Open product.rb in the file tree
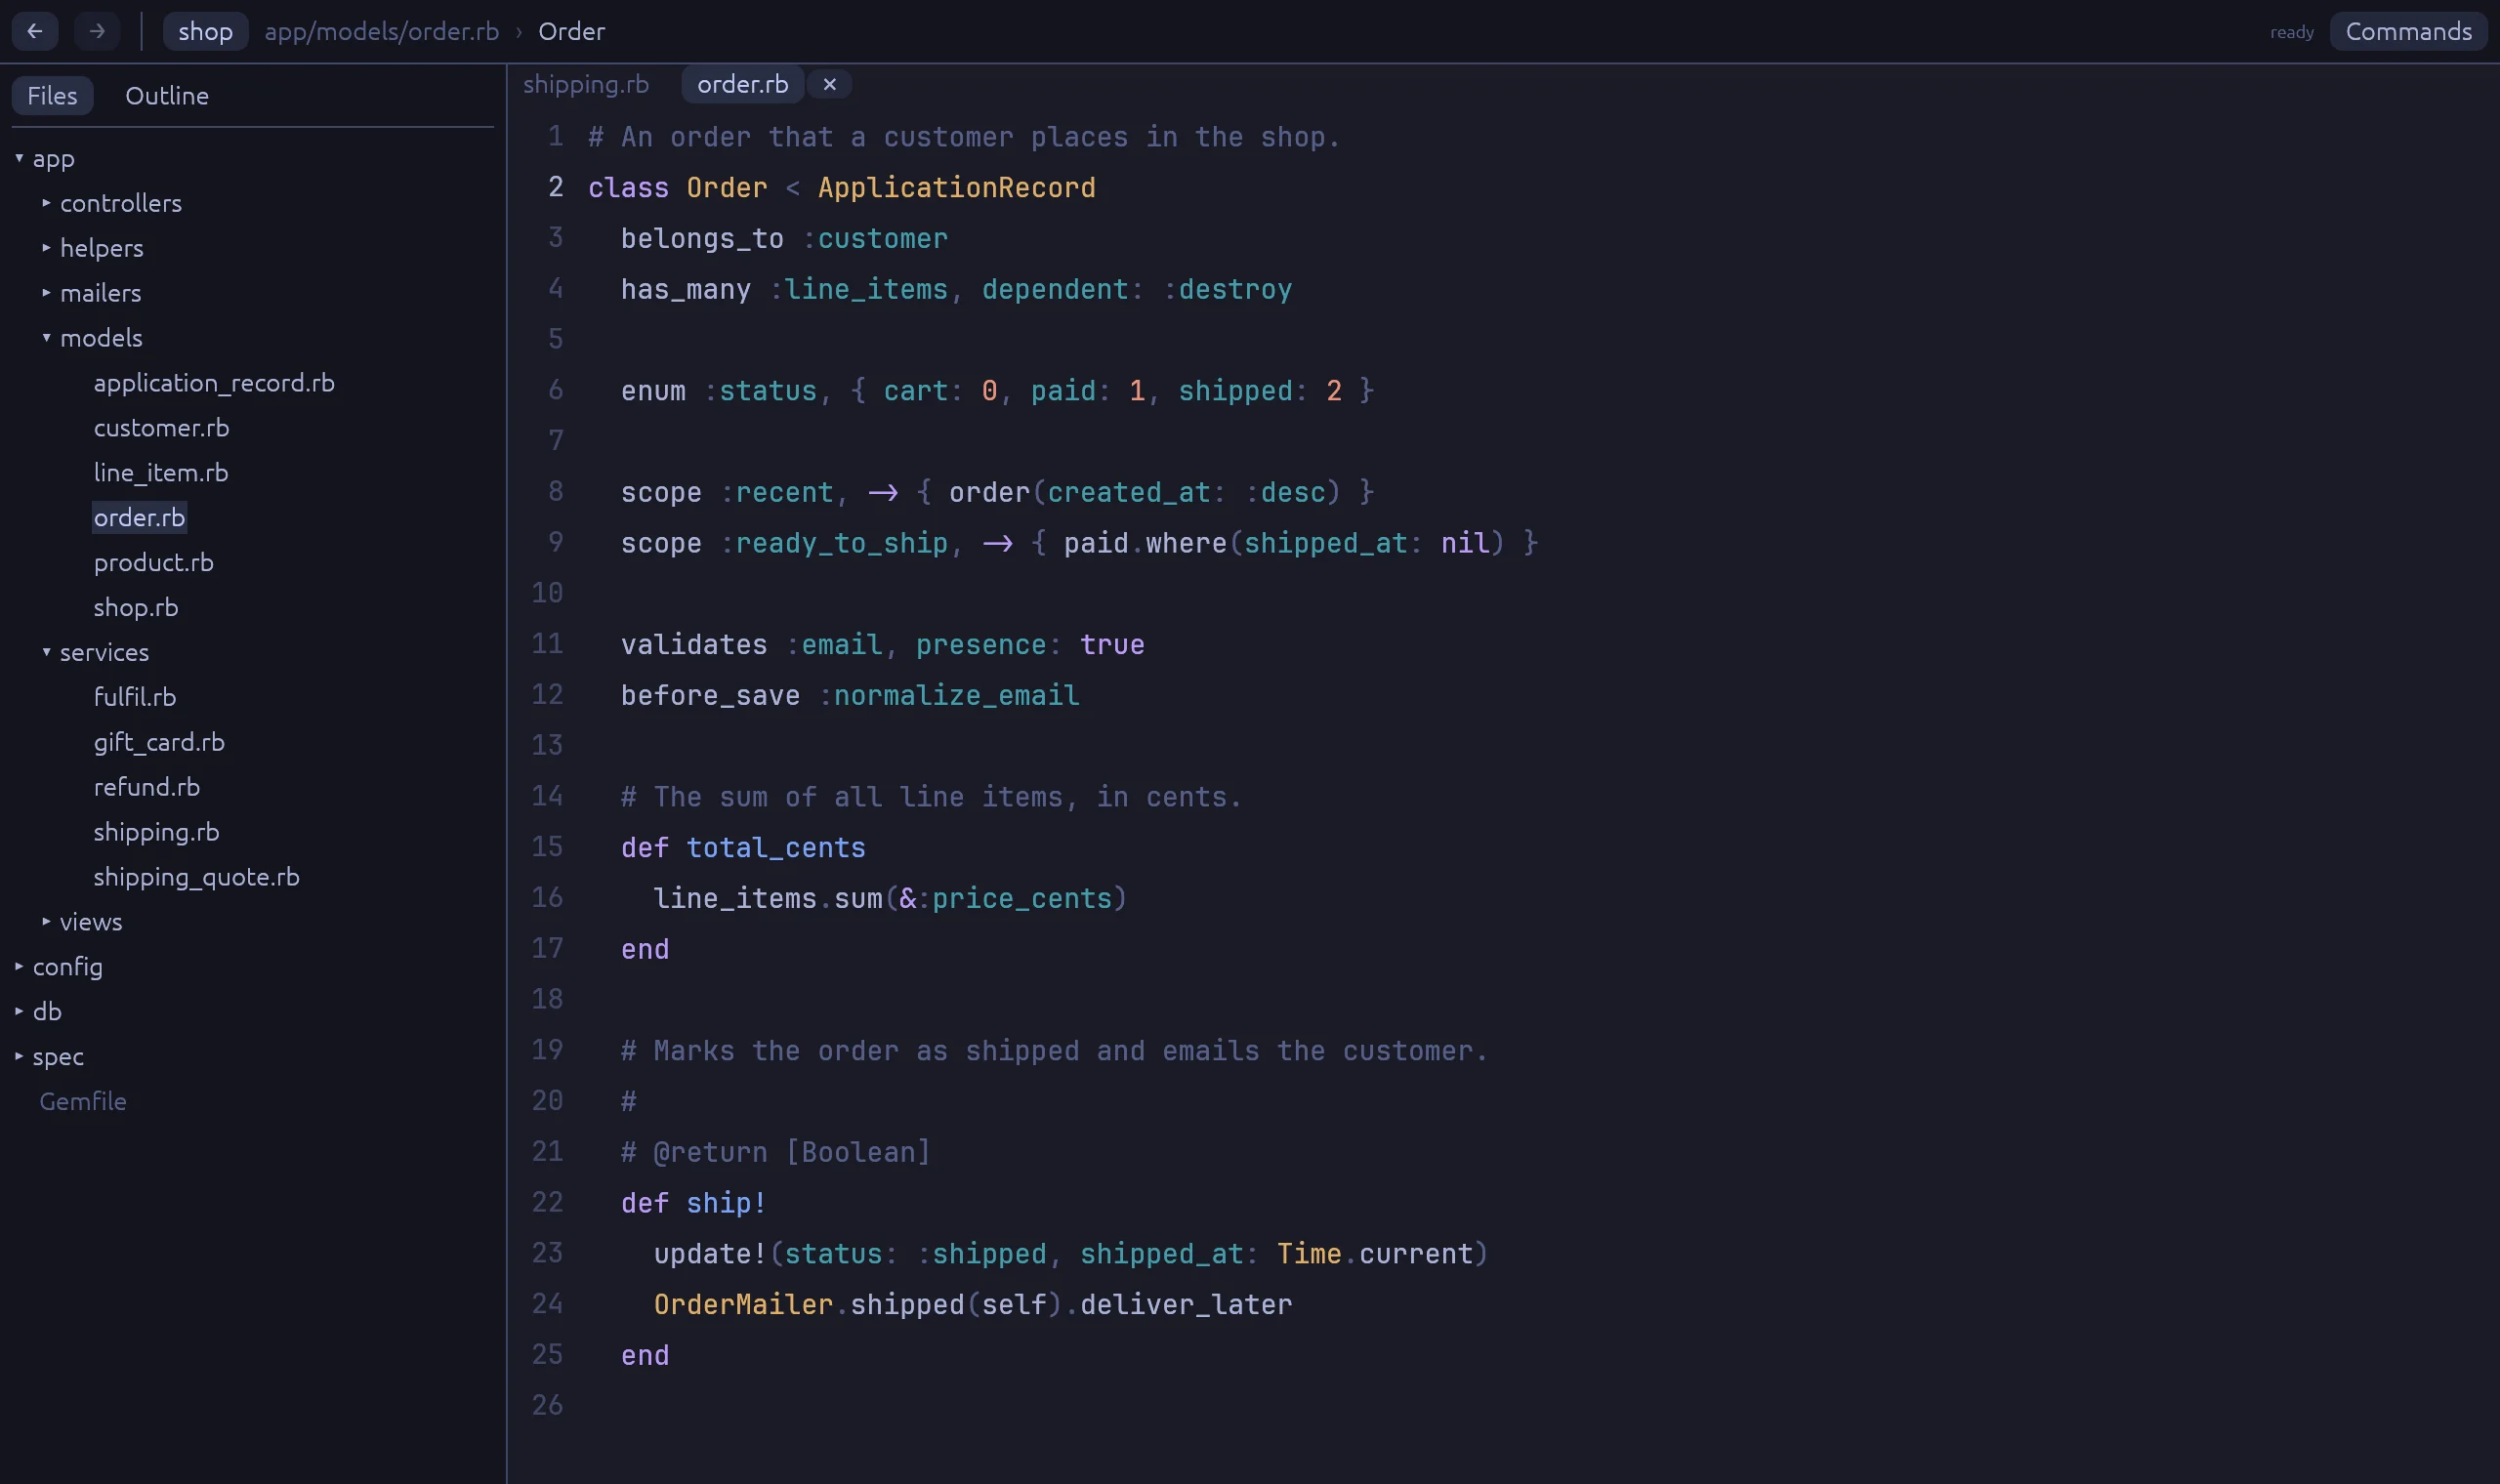2500x1484 pixels. (153, 563)
